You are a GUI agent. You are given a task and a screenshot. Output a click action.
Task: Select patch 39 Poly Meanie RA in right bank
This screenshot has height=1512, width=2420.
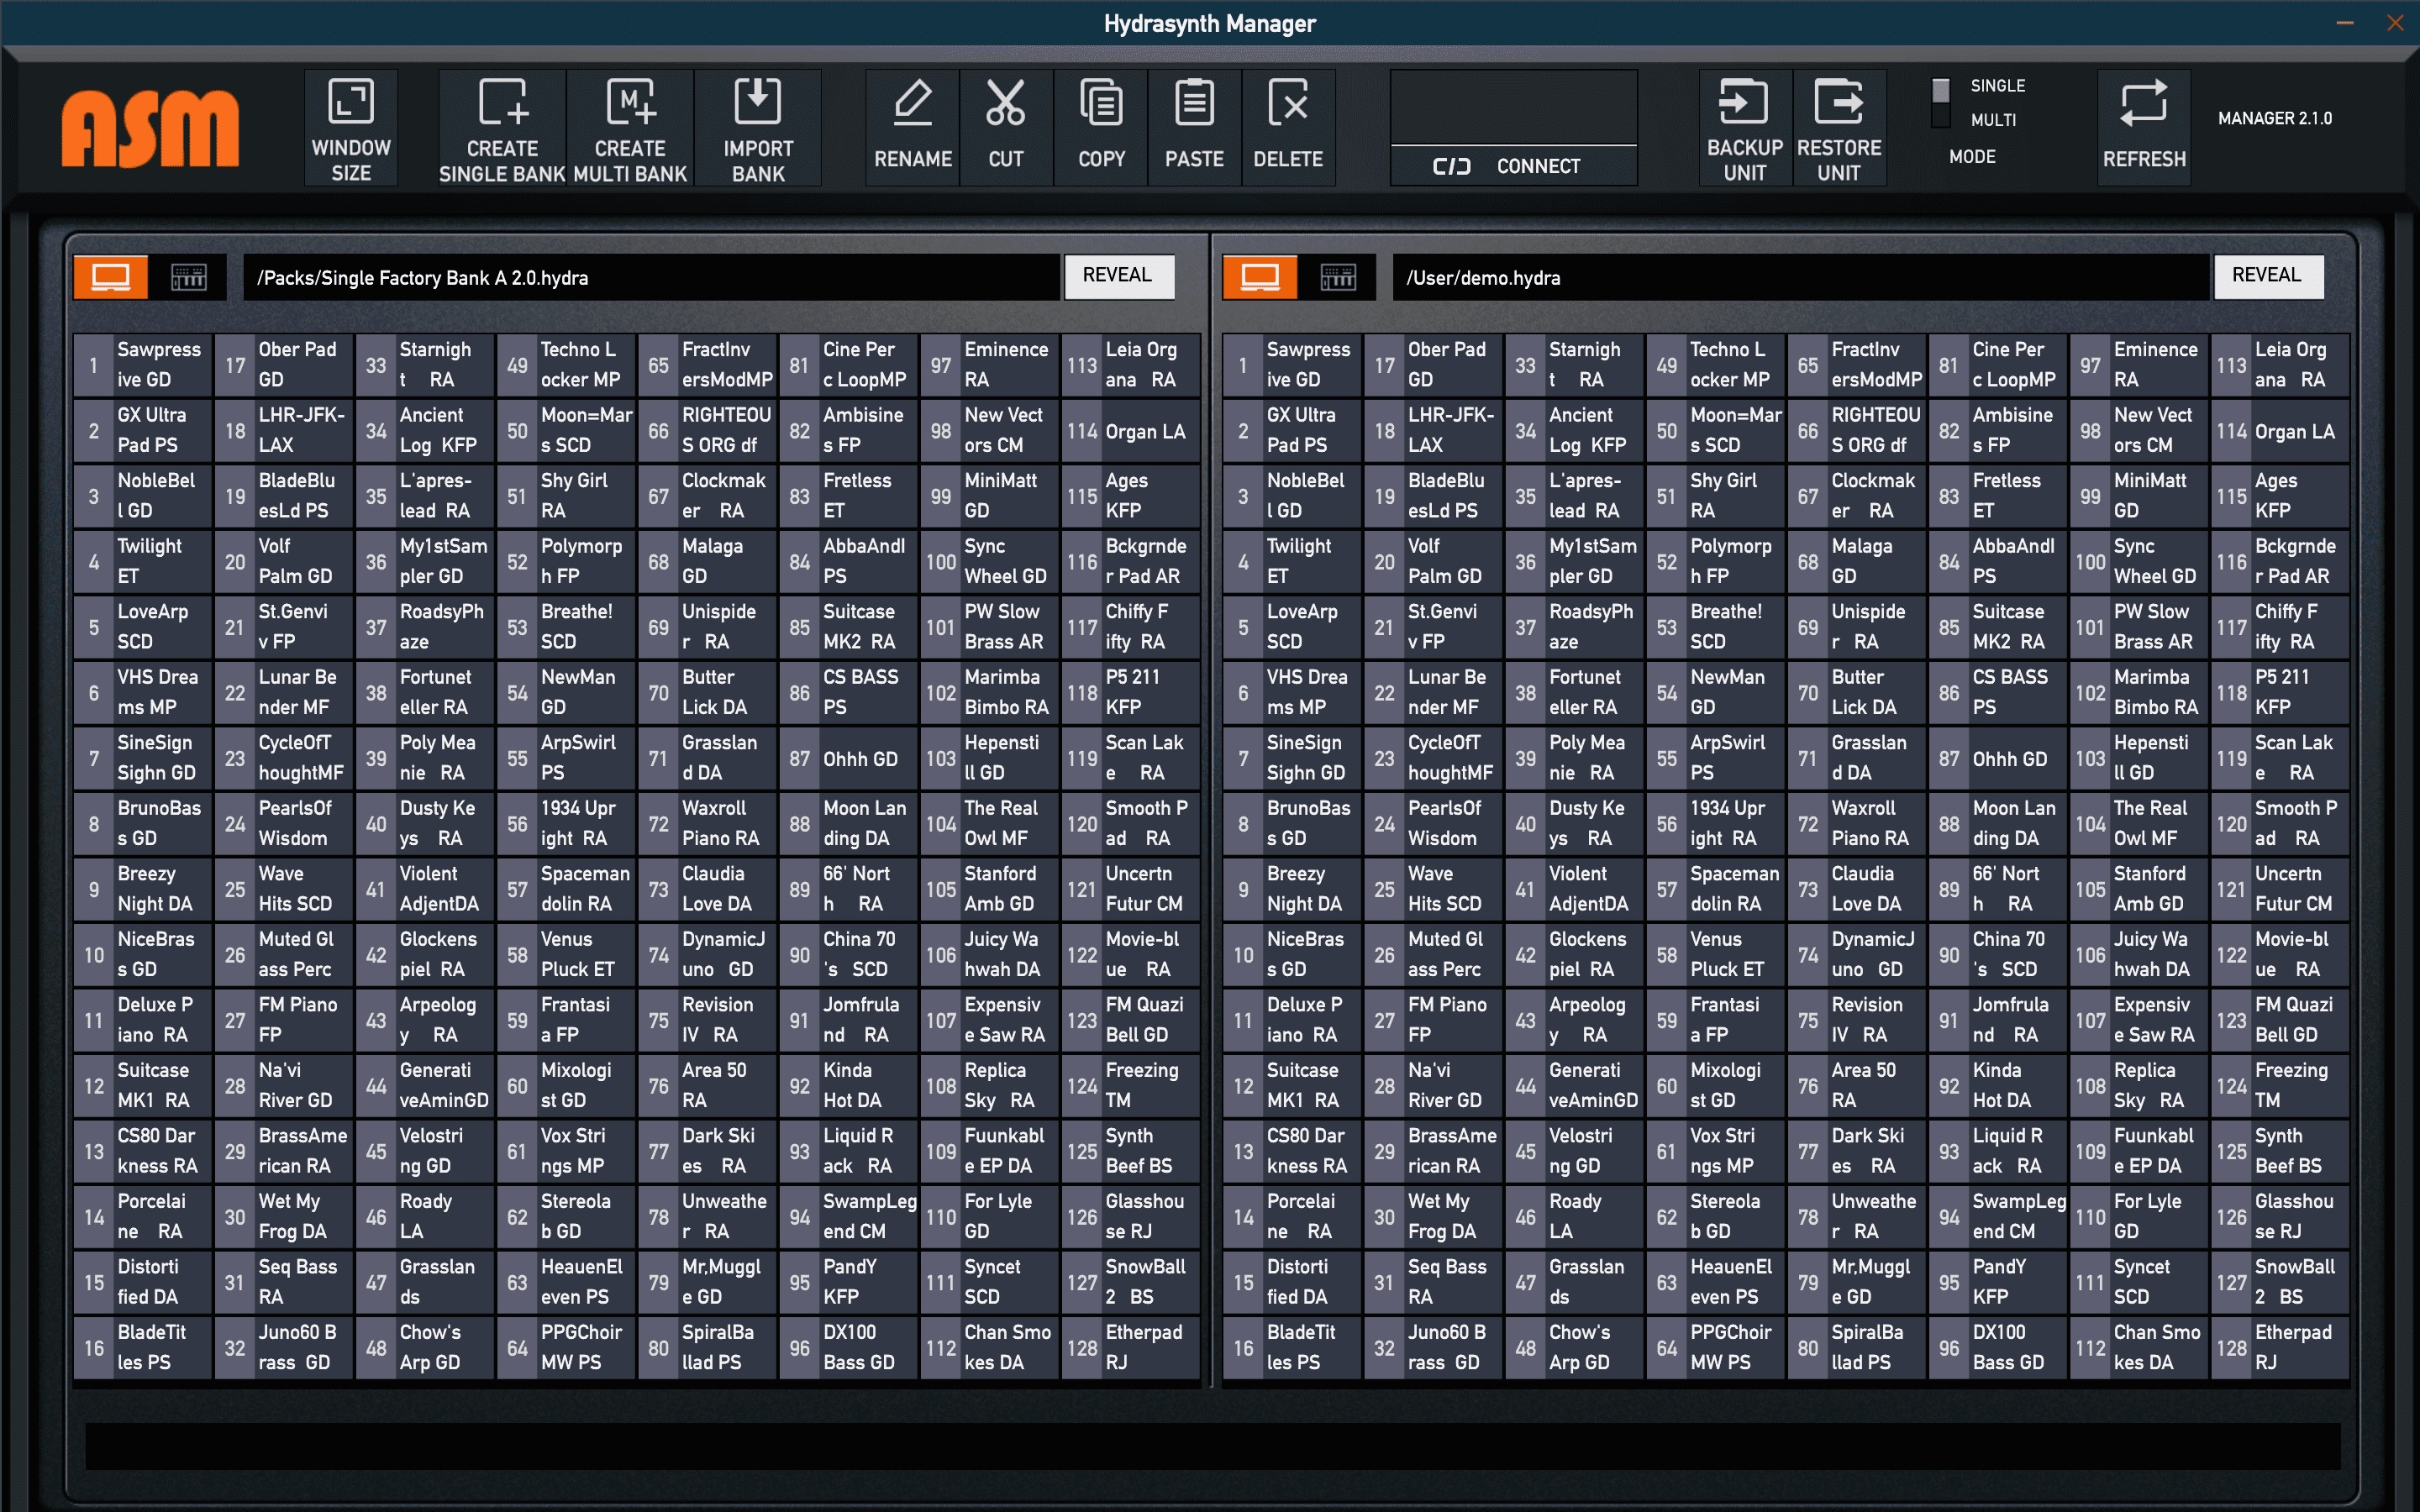(1574, 758)
